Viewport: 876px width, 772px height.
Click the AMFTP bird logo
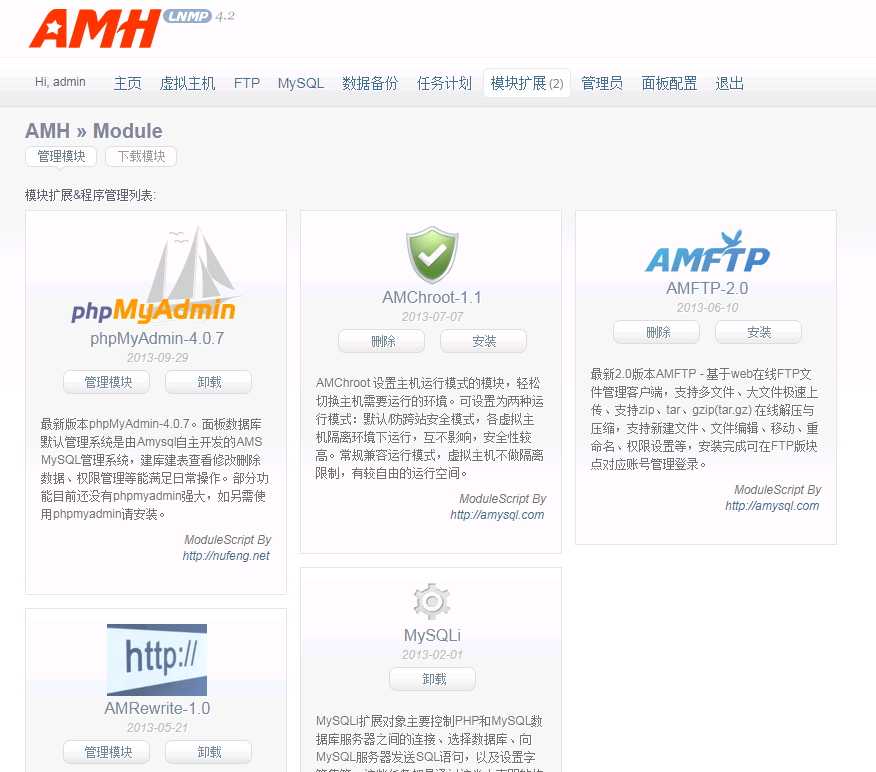pyautogui.click(x=707, y=251)
